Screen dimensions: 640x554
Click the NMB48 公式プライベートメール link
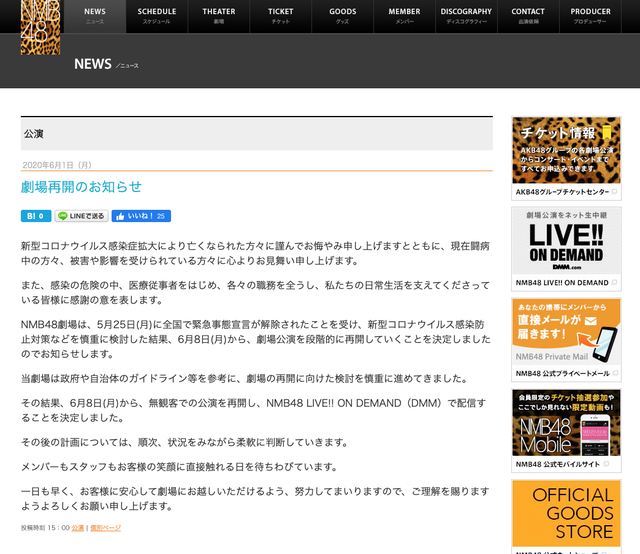coord(562,374)
